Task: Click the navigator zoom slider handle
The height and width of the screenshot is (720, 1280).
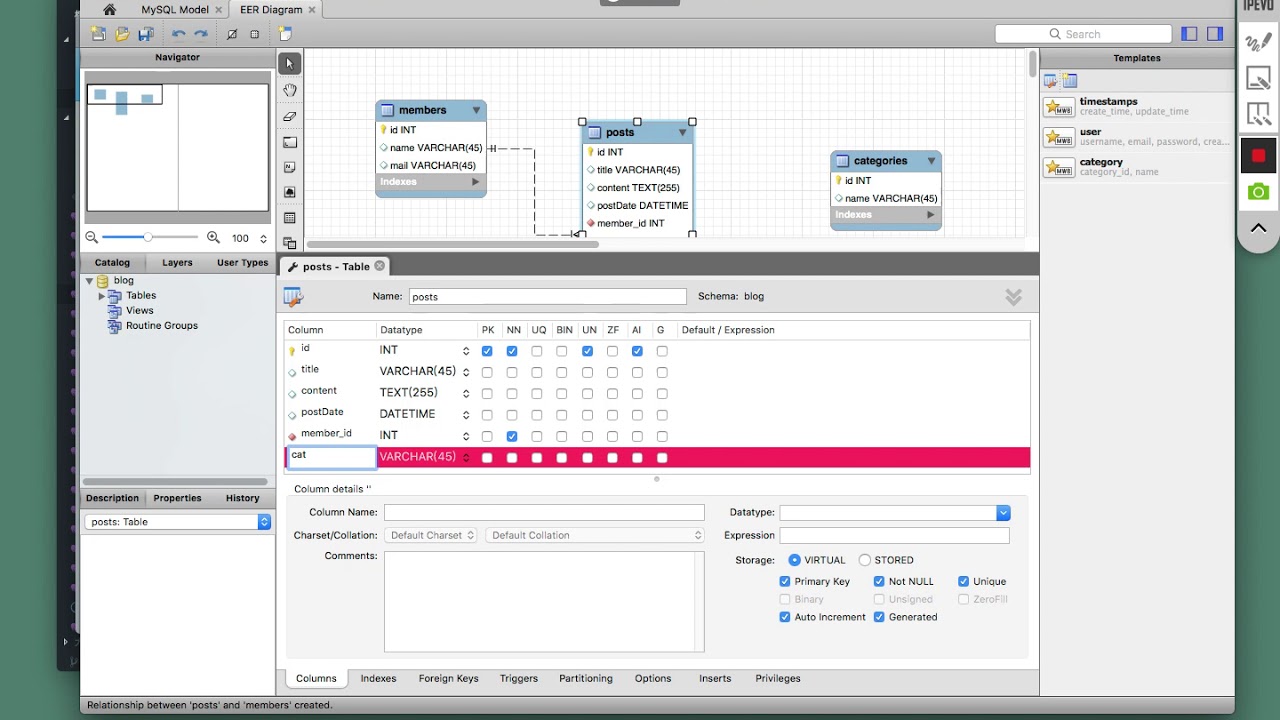Action: pos(148,238)
